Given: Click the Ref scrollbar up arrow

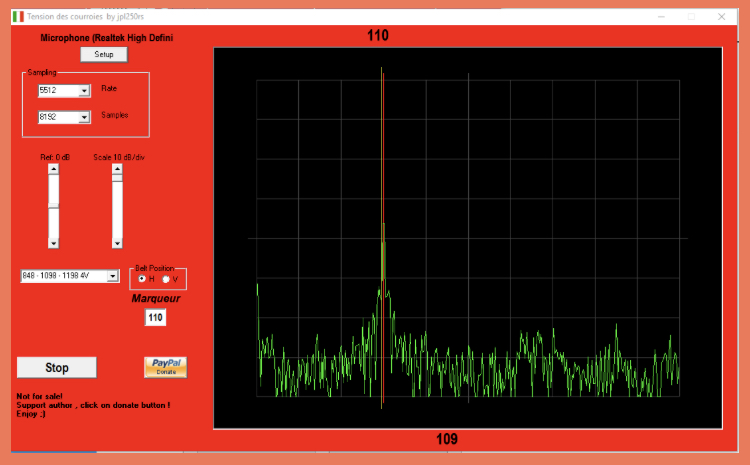Looking at the screenshot, I should [x=53, y=170].
